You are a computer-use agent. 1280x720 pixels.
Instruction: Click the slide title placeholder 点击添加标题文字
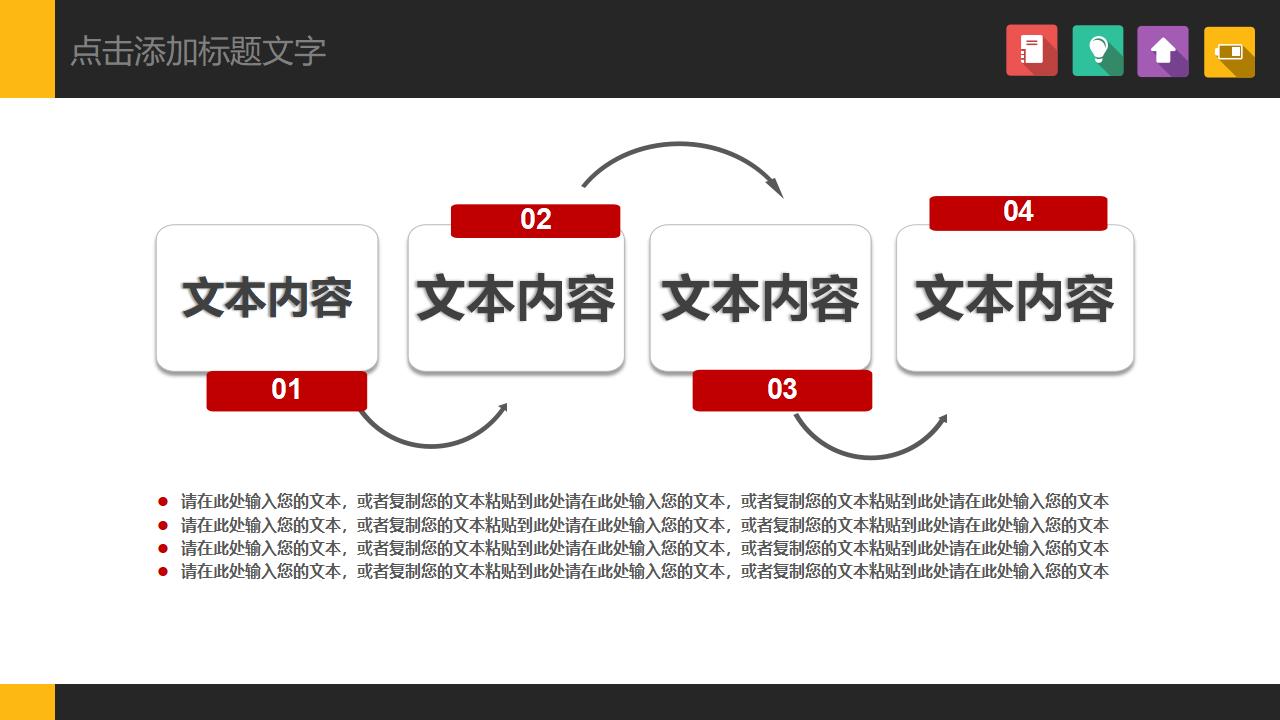click(x=198, y=51)
